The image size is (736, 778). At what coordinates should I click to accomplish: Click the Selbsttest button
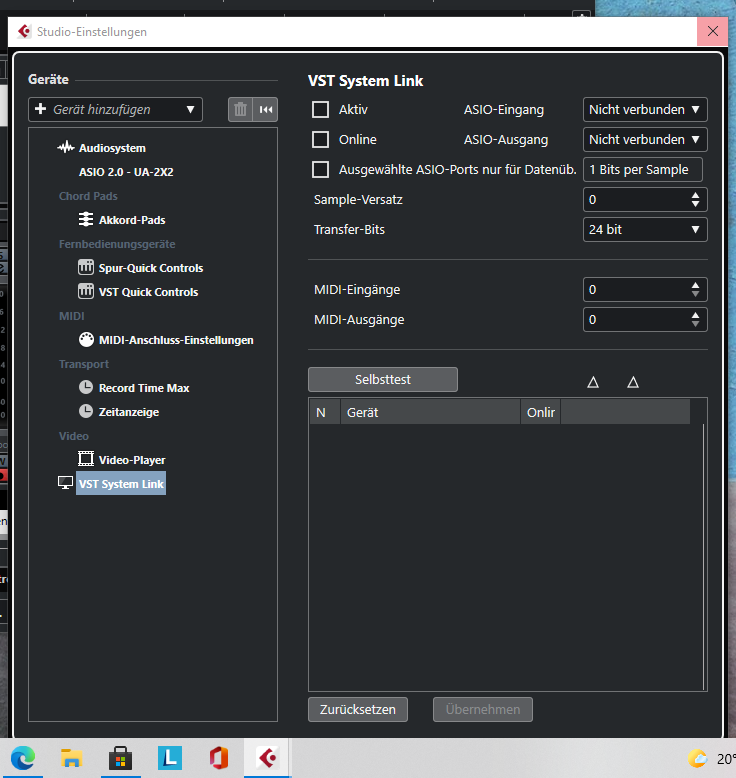383,380
